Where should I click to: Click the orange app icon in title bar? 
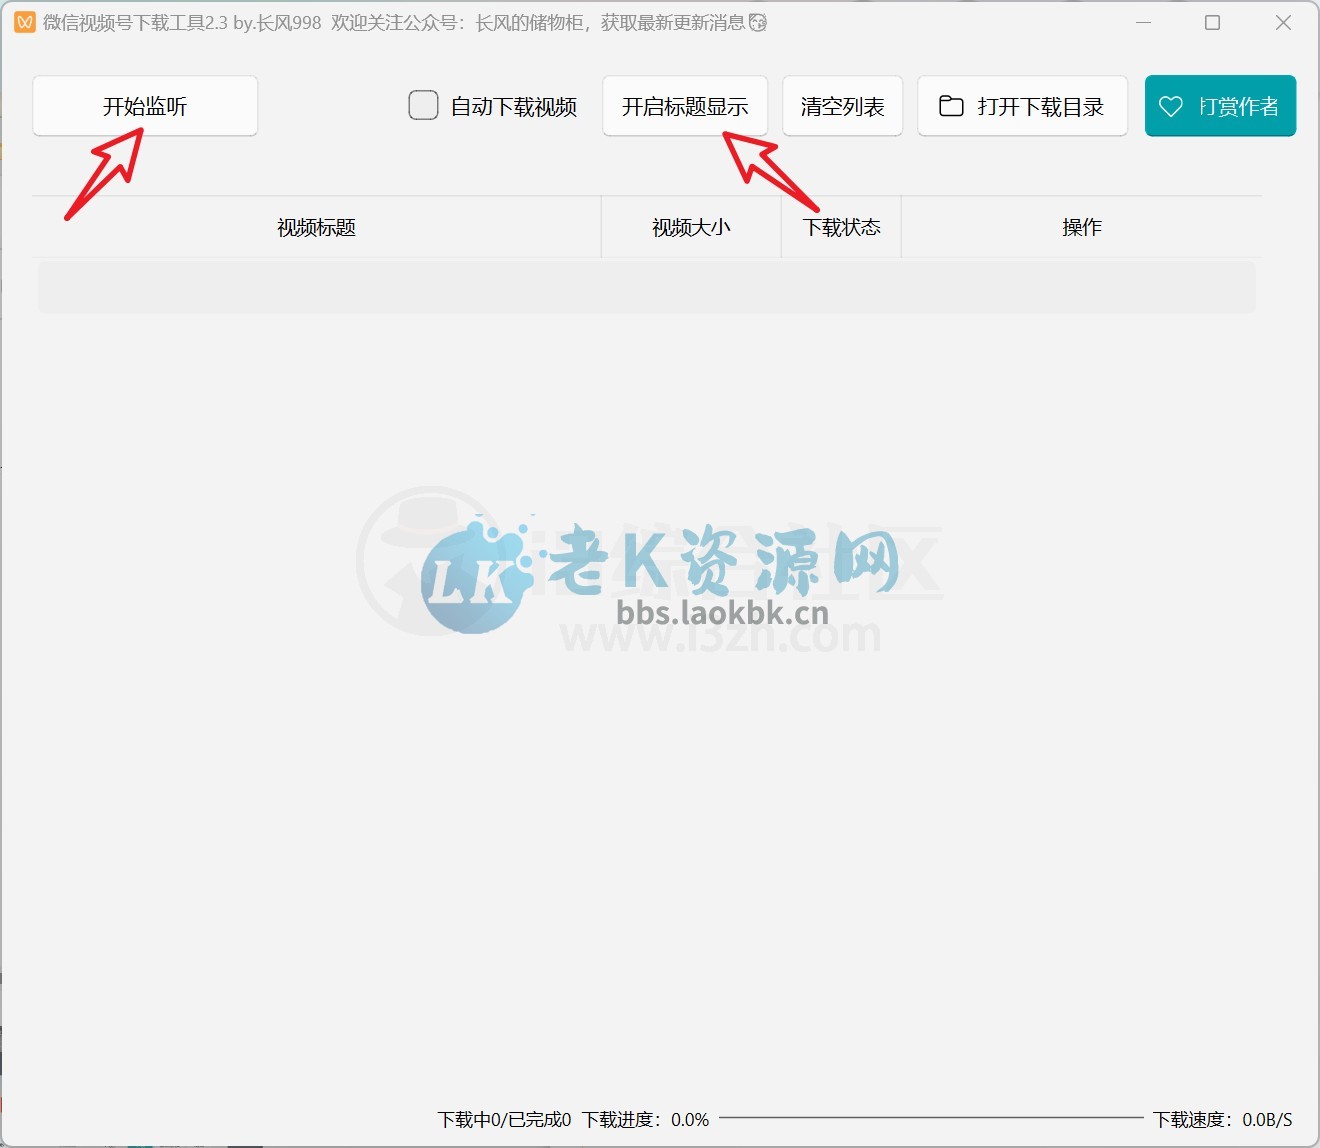25,22
